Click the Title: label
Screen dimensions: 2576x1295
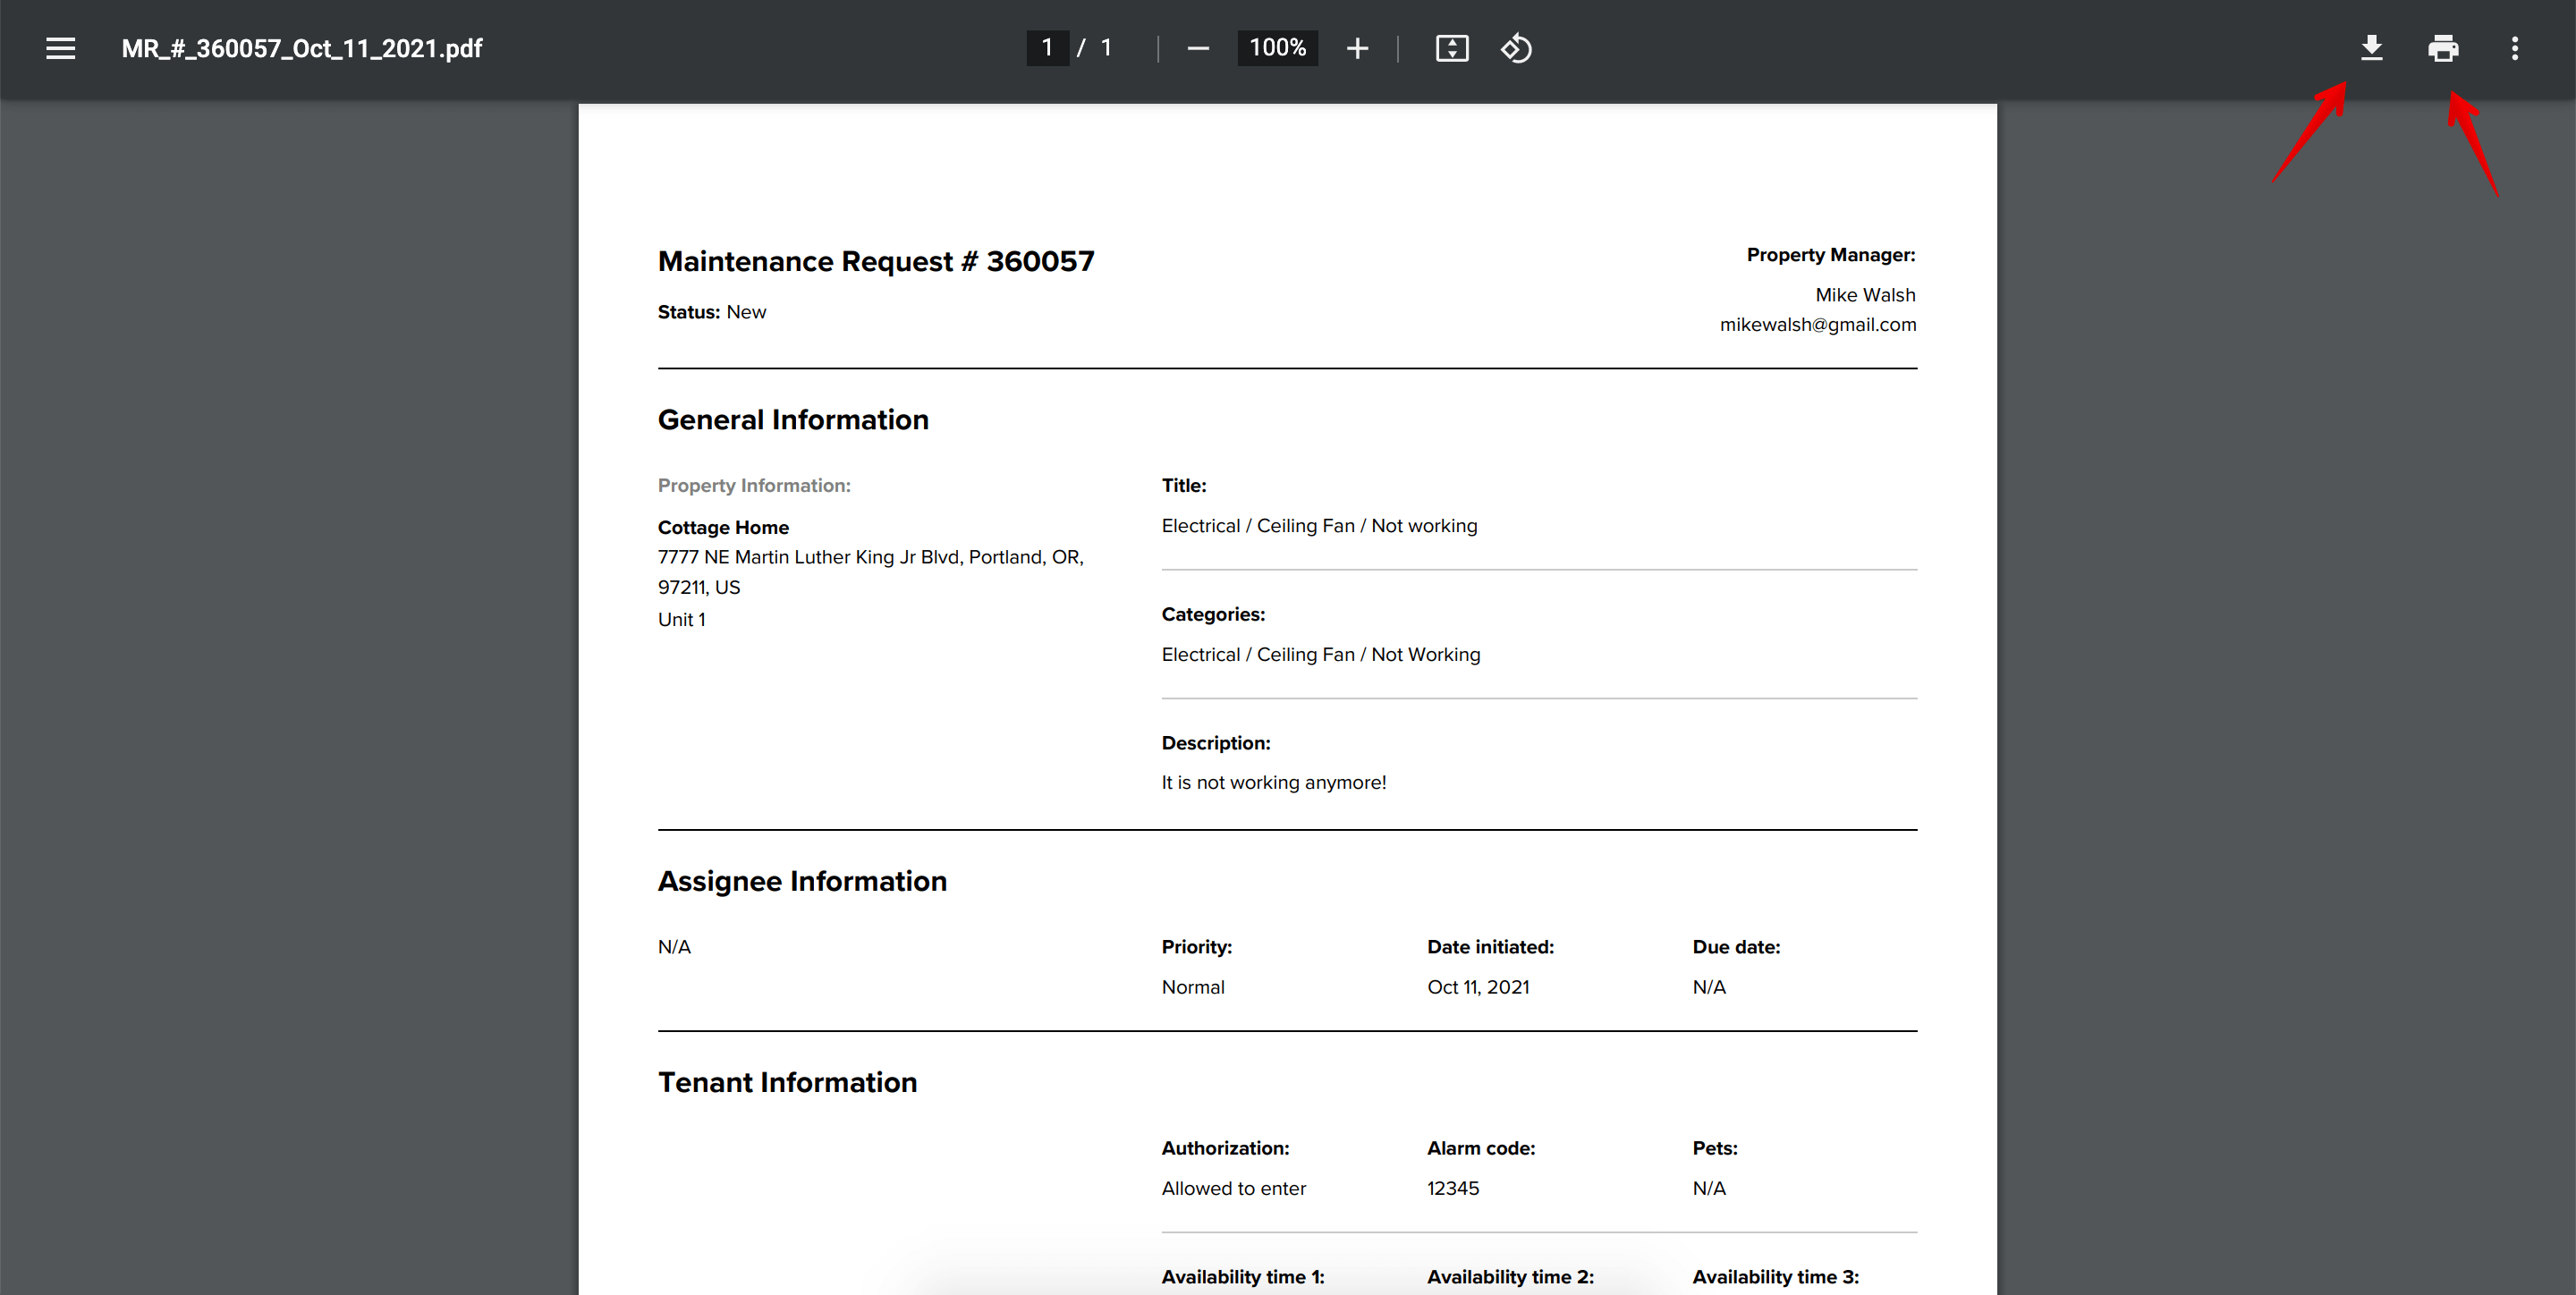tap(1183, 486)
